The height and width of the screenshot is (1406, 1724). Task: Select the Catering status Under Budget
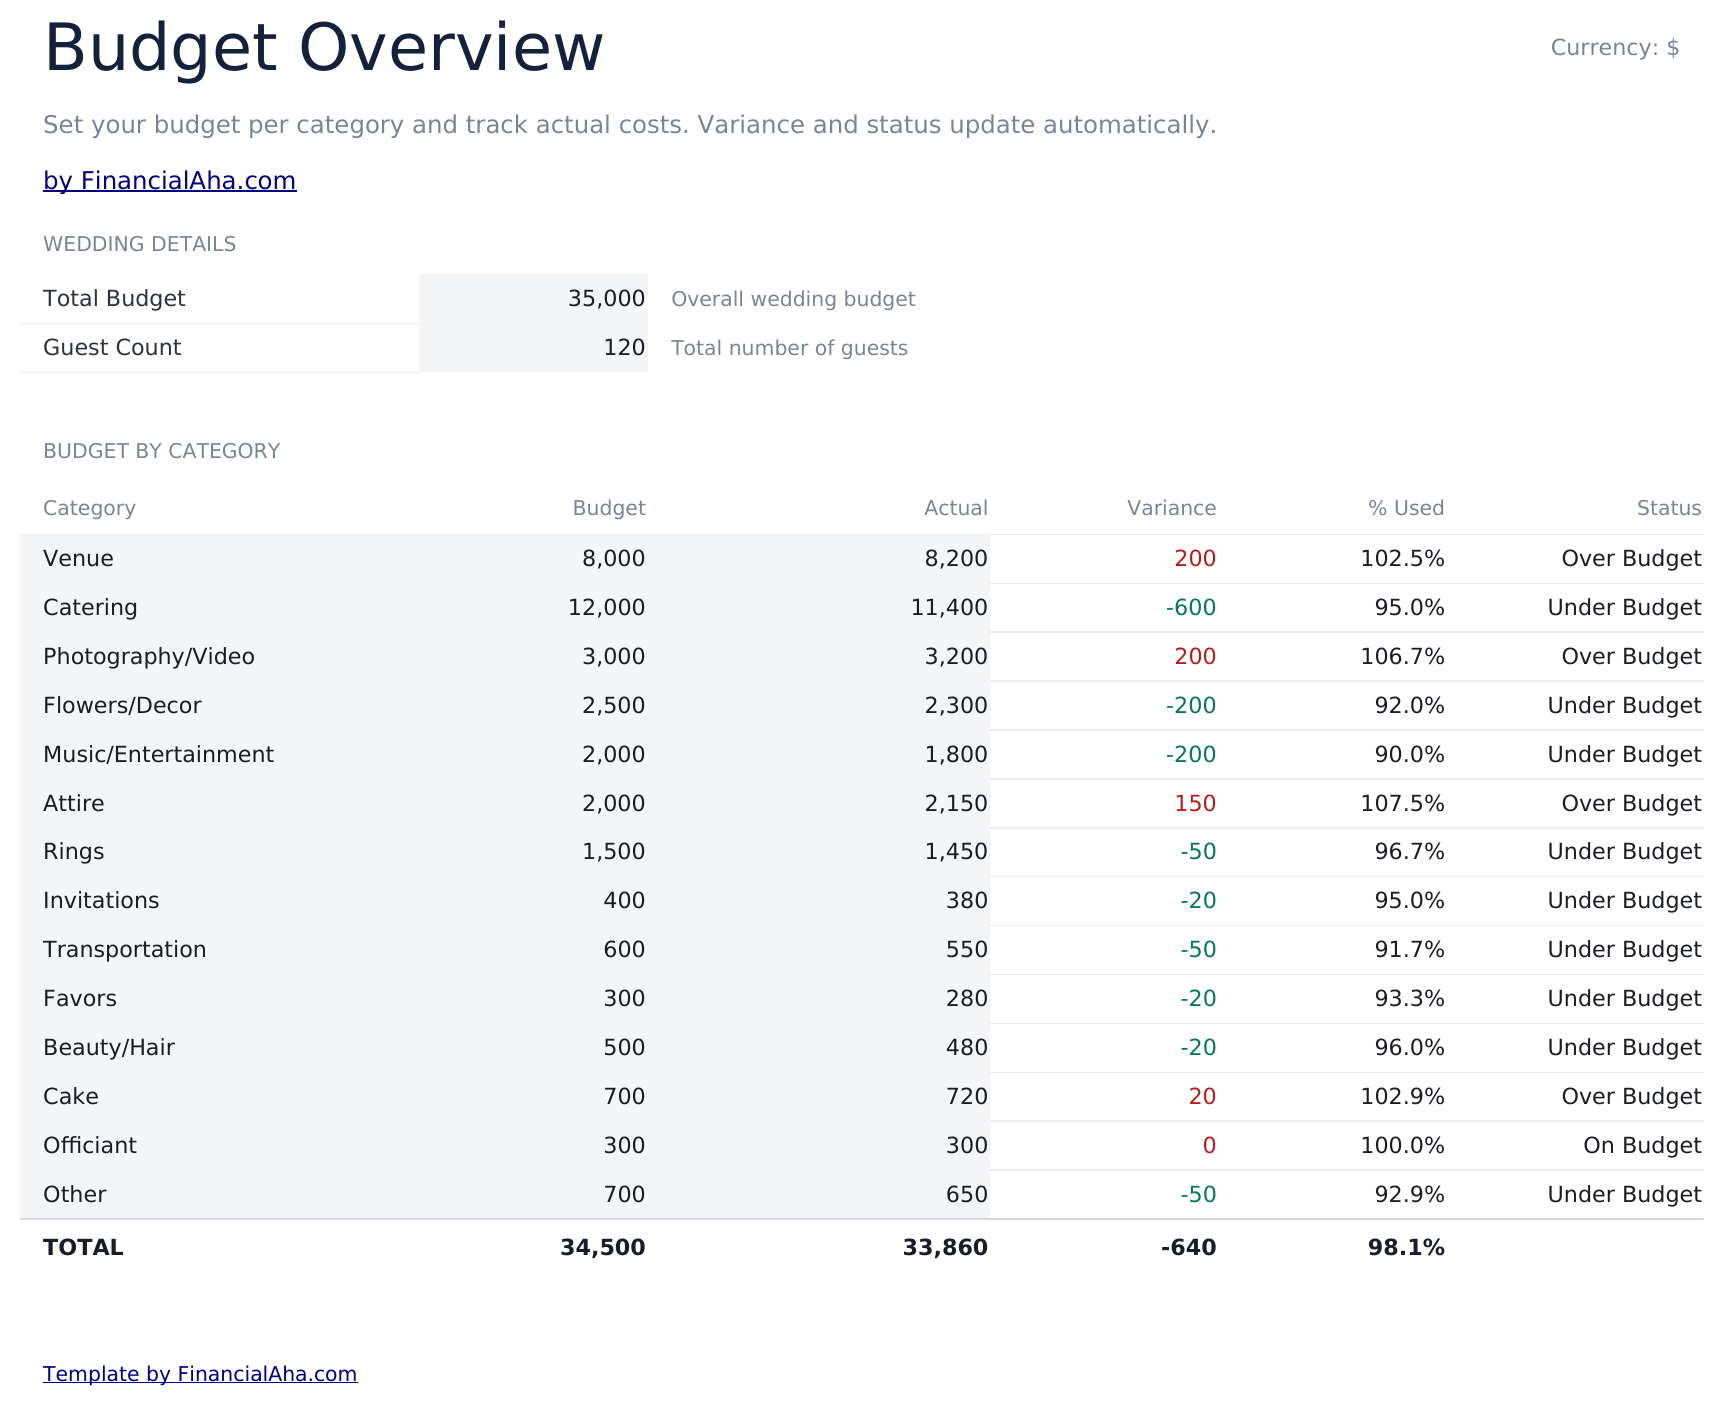pyautogui.click(x=1624, y=608)
